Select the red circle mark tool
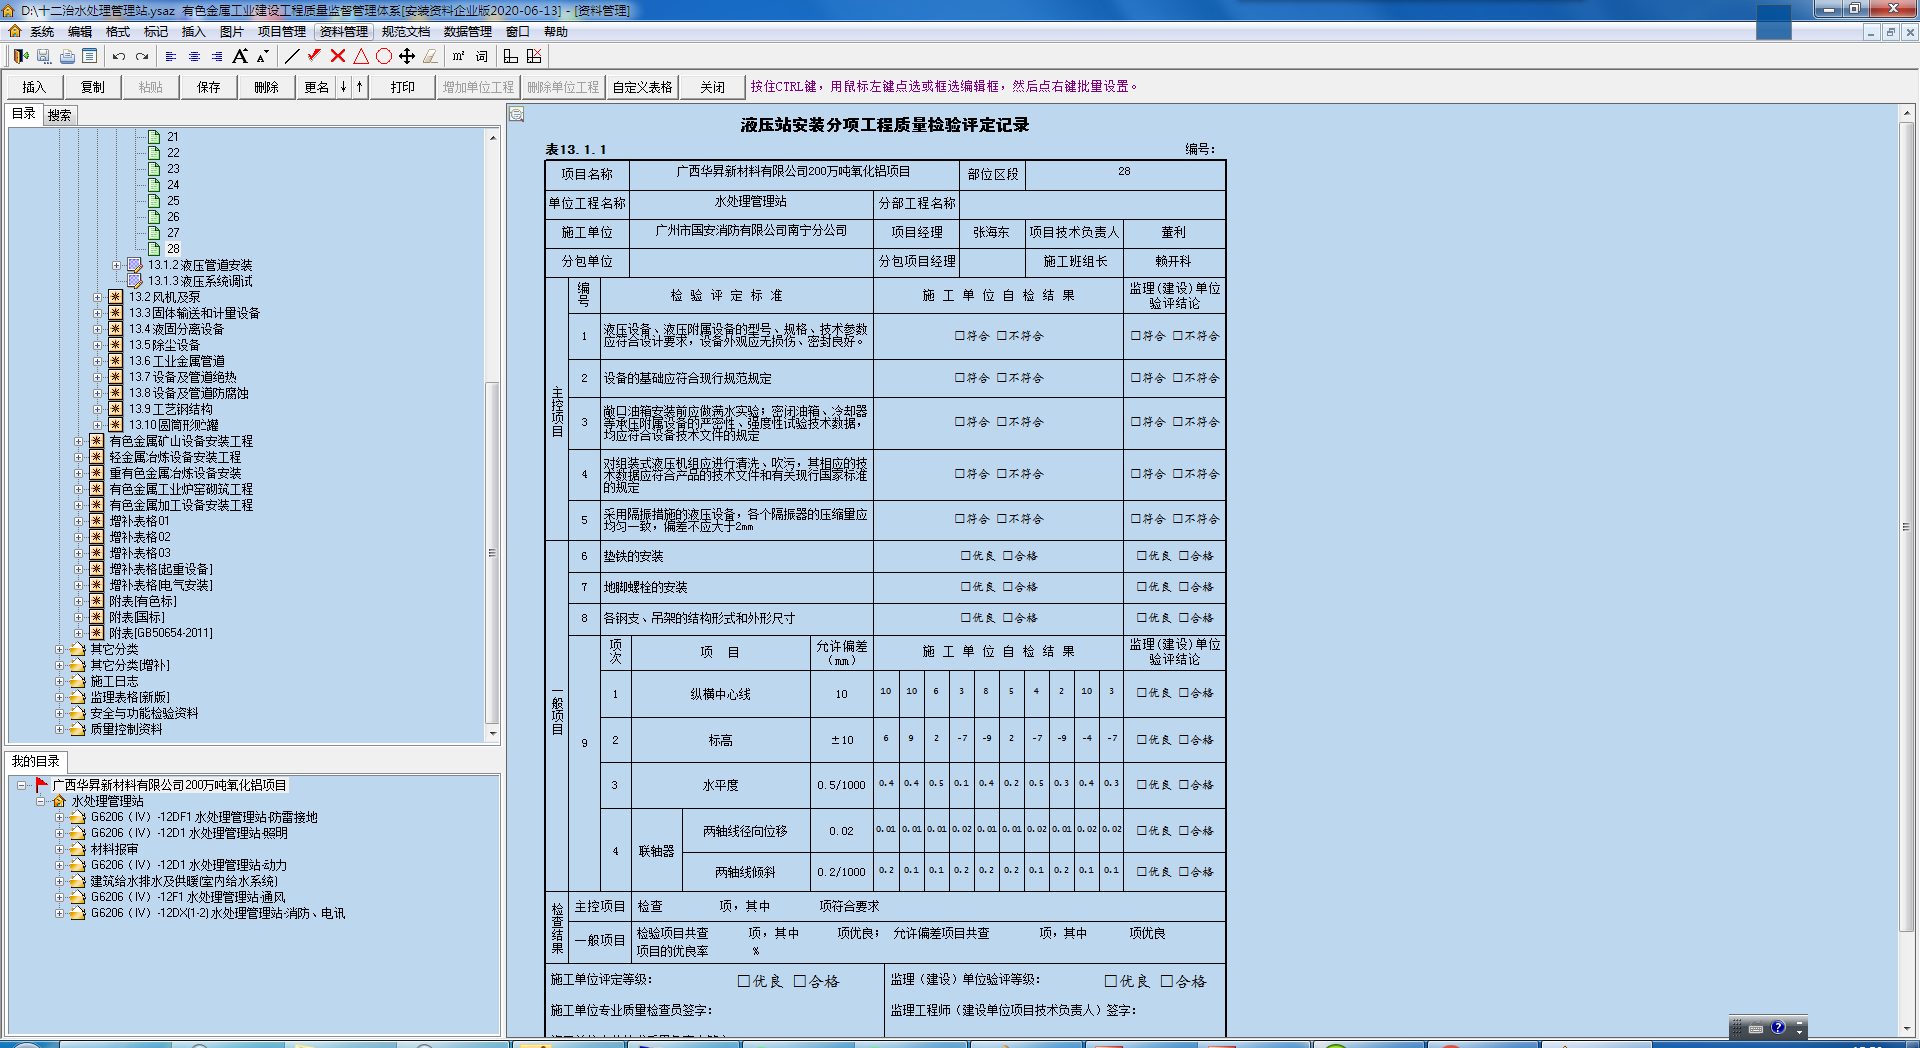1920x1048 pixels. [x=384, y=57]
